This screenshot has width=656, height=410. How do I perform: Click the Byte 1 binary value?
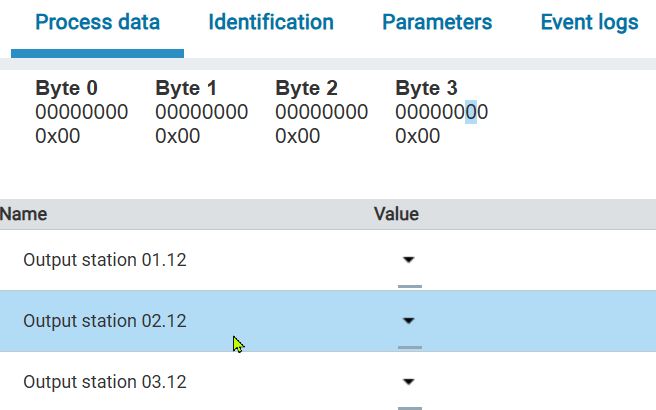point(201,112)
